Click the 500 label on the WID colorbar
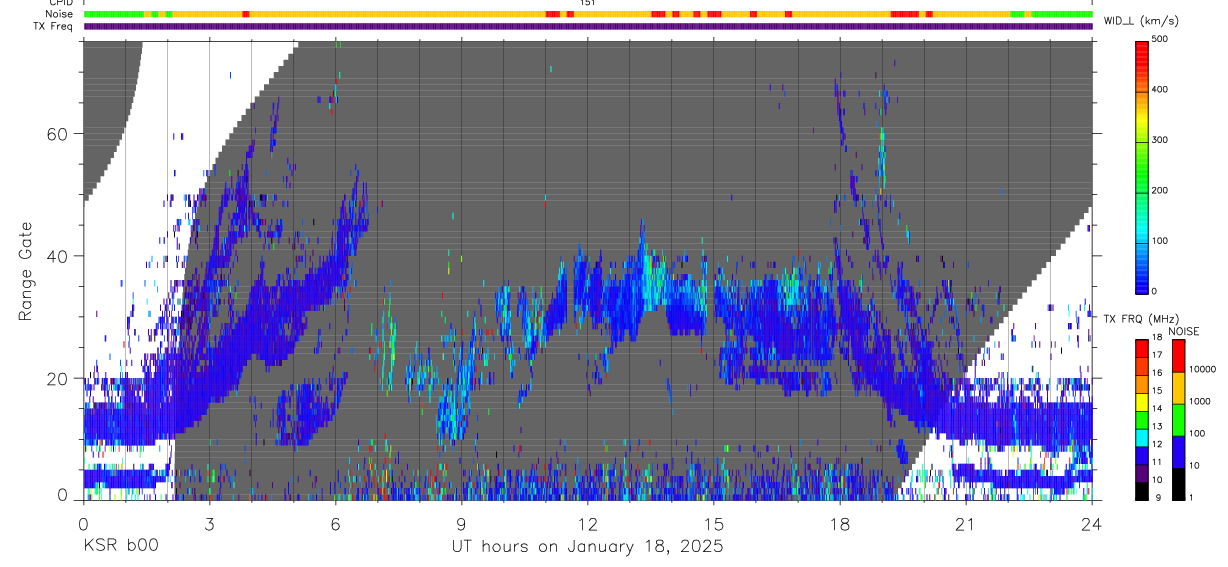This screenshot has width=1228, height=567. [1160, 39]
